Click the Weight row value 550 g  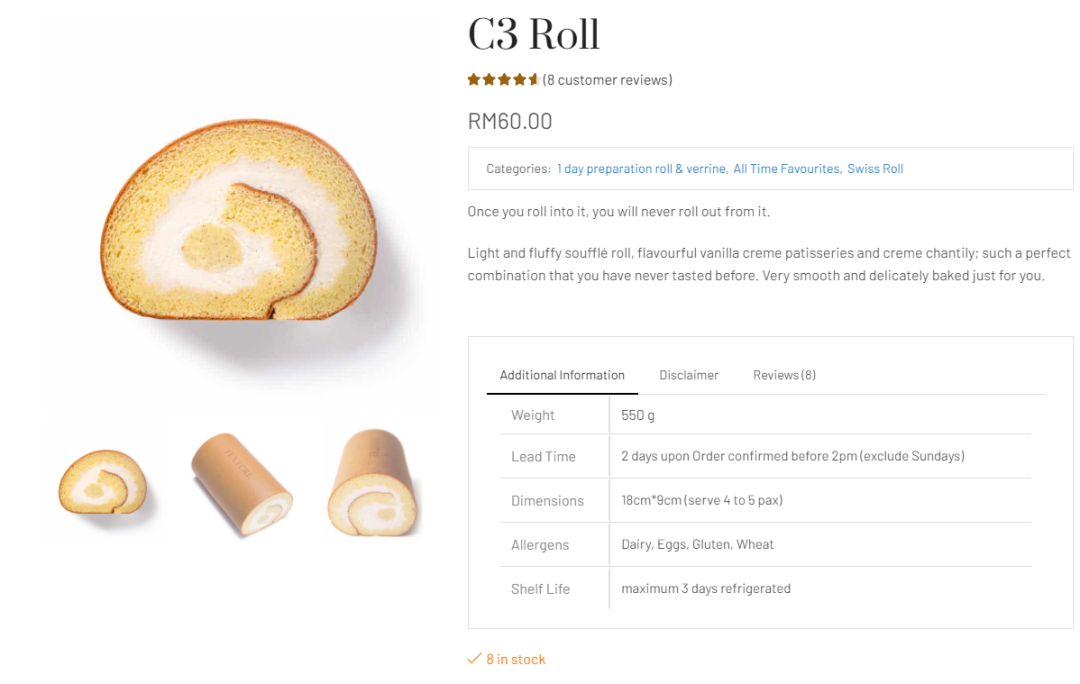coord(638,415)
